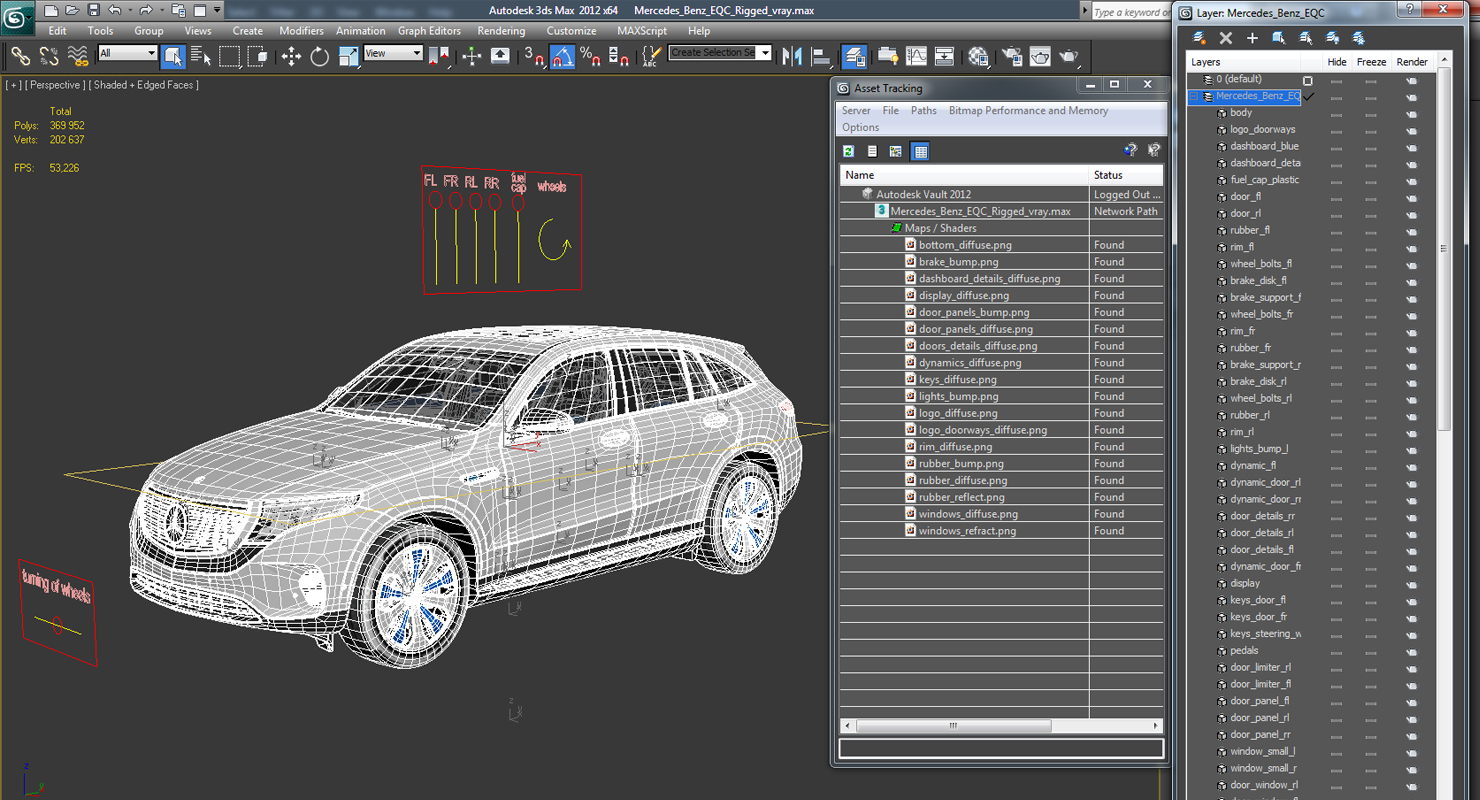
Task: Open Select by Name list icon
Action: point(201,56)
